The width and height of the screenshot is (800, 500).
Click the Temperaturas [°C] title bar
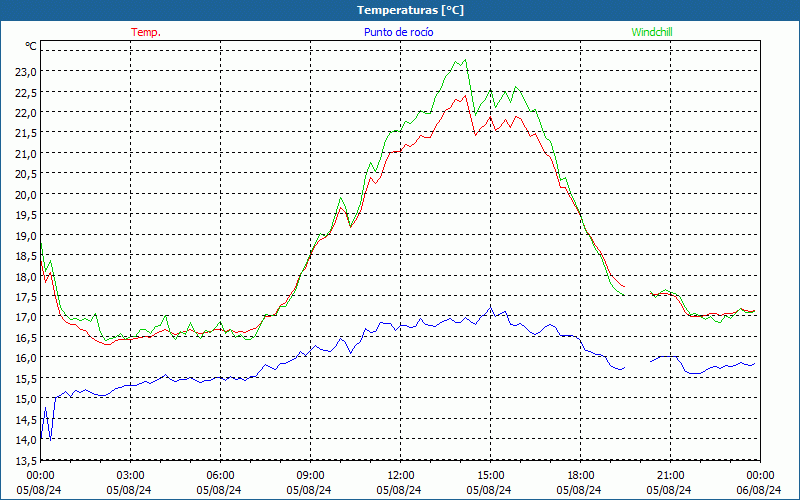tap(400, 10)
